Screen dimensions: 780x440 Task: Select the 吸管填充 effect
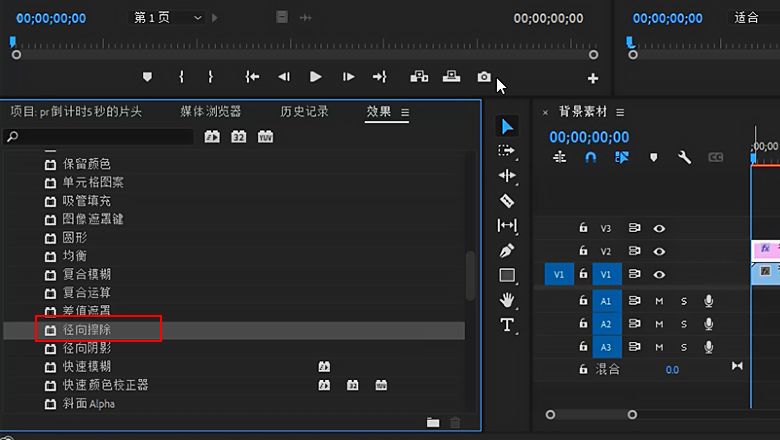[x=87, y=201]
